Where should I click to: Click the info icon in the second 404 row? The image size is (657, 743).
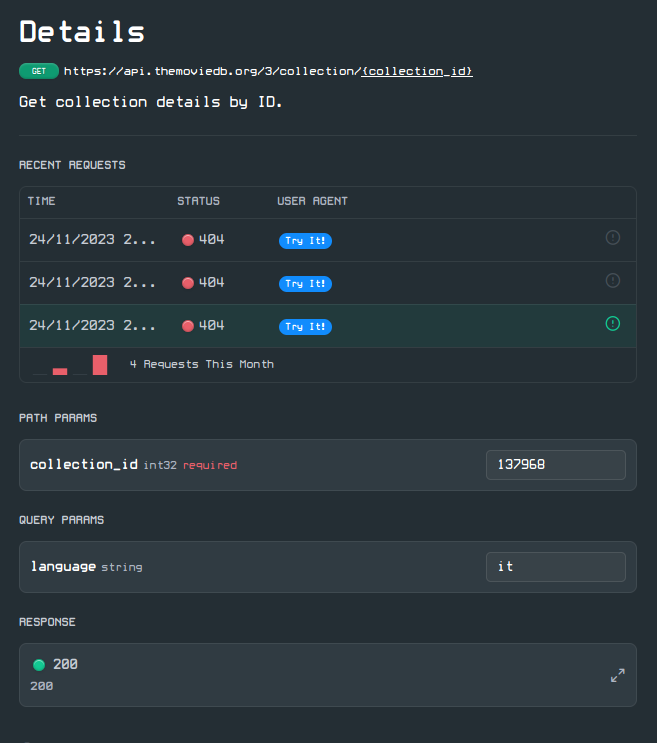pos(612,281)
